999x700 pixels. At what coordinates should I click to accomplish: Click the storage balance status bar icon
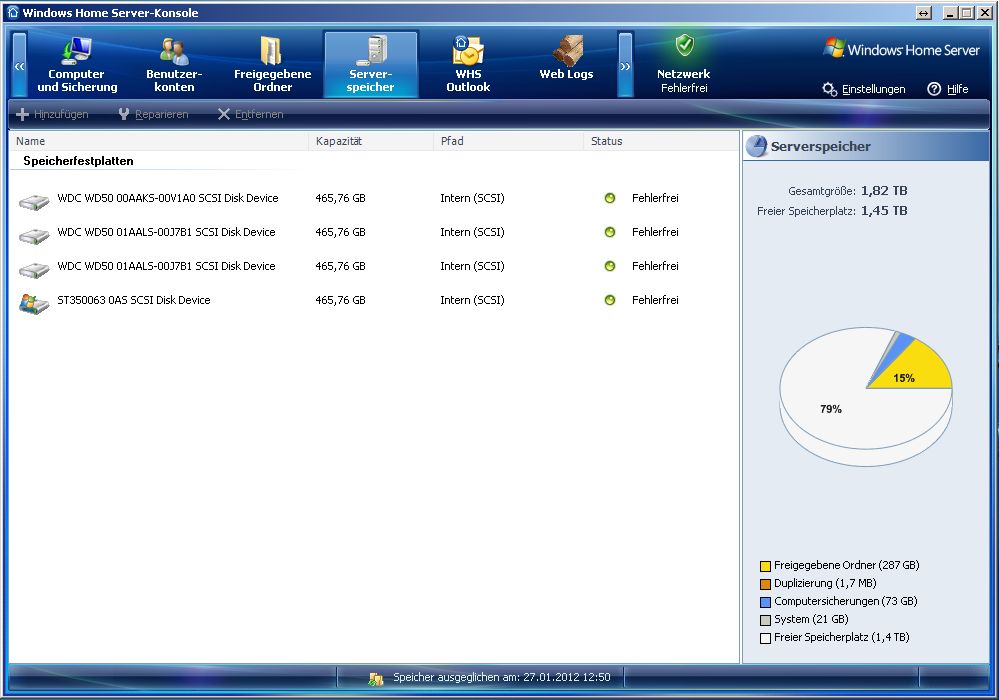[376, 679]
